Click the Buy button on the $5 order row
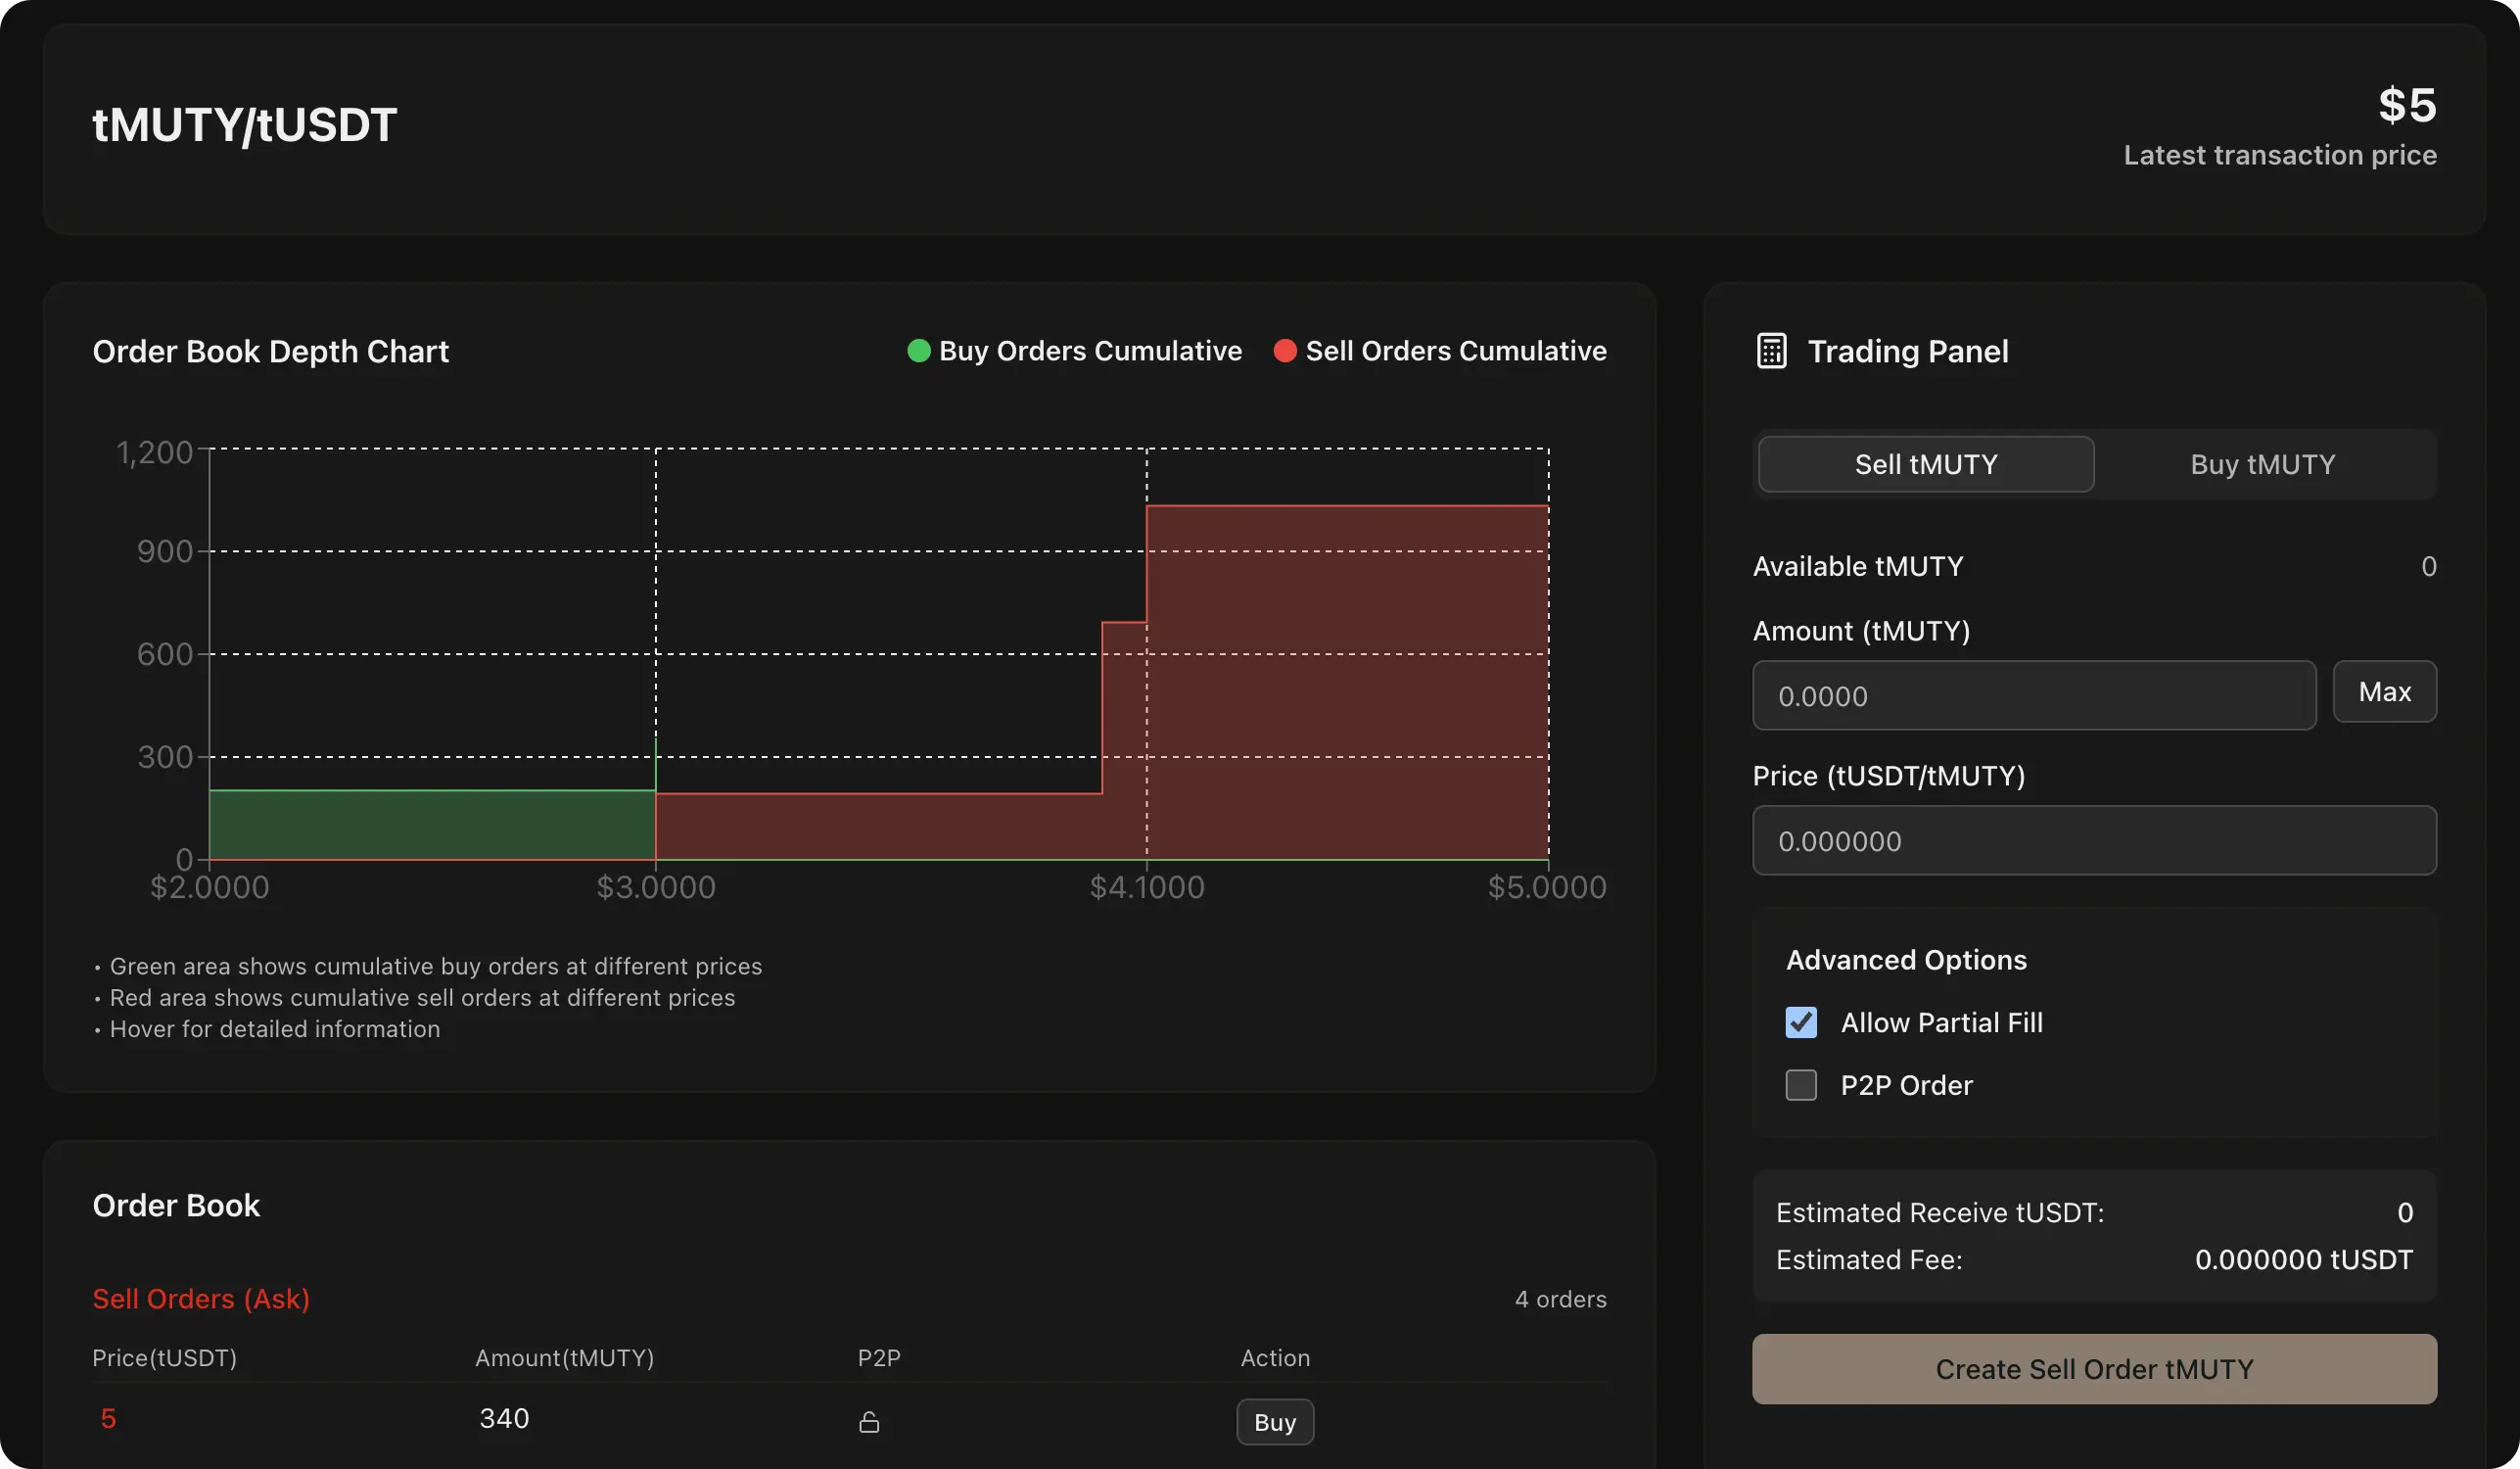Image resolution: width=2520 pixels, height=1469 pixels. [1274, 1421]
